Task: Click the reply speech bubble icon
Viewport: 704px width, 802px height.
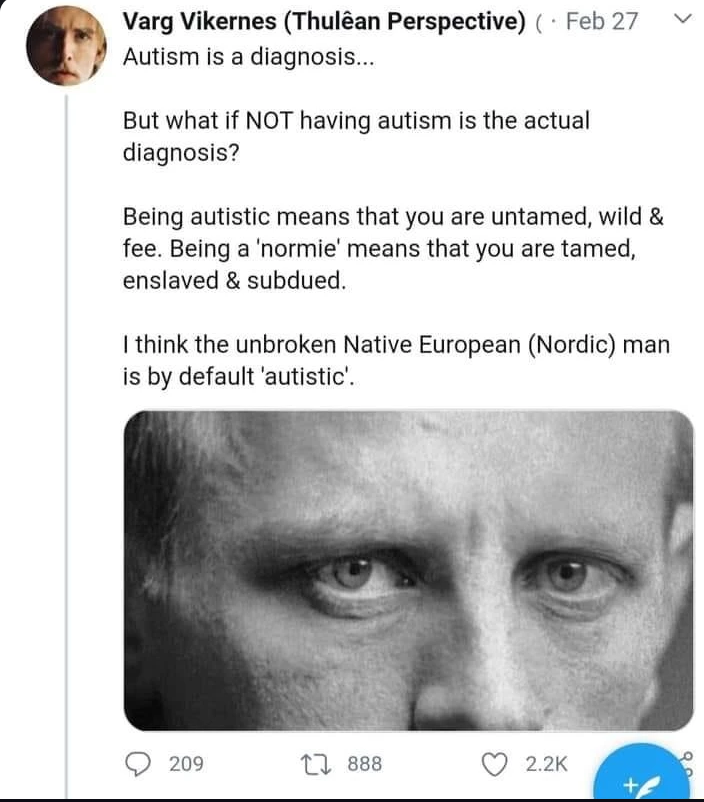Action: point(139,764)
